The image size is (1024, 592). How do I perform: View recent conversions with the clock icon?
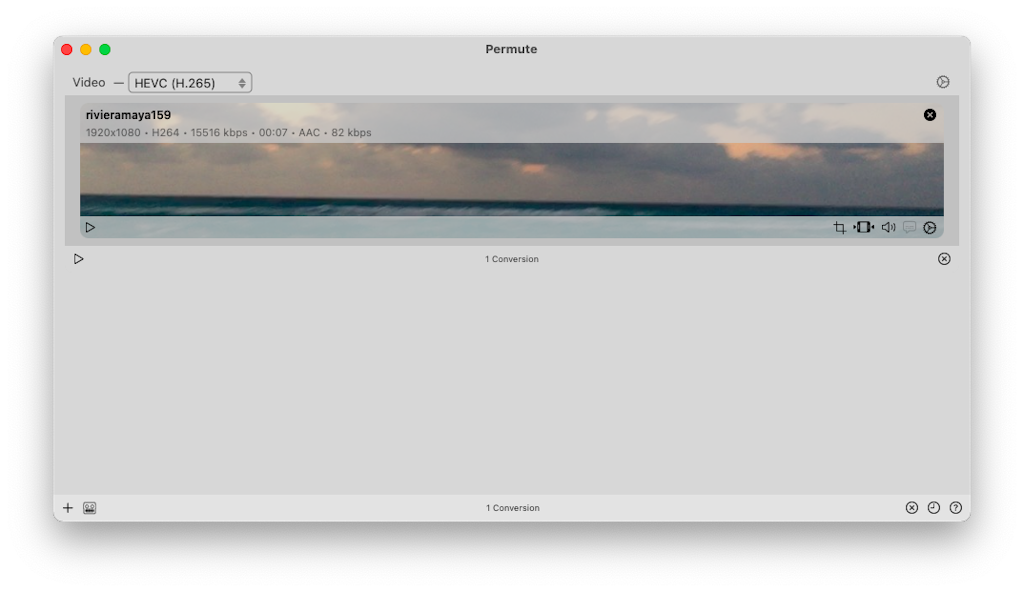click(933, 507)
